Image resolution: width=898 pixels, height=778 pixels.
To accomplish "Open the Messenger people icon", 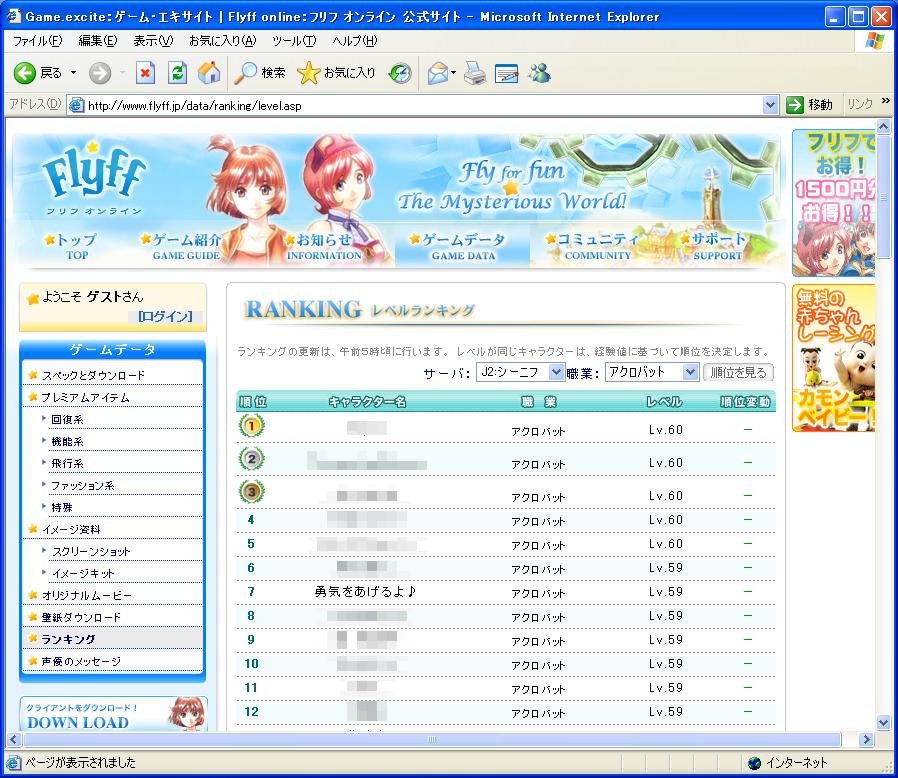I will [539, 73].
